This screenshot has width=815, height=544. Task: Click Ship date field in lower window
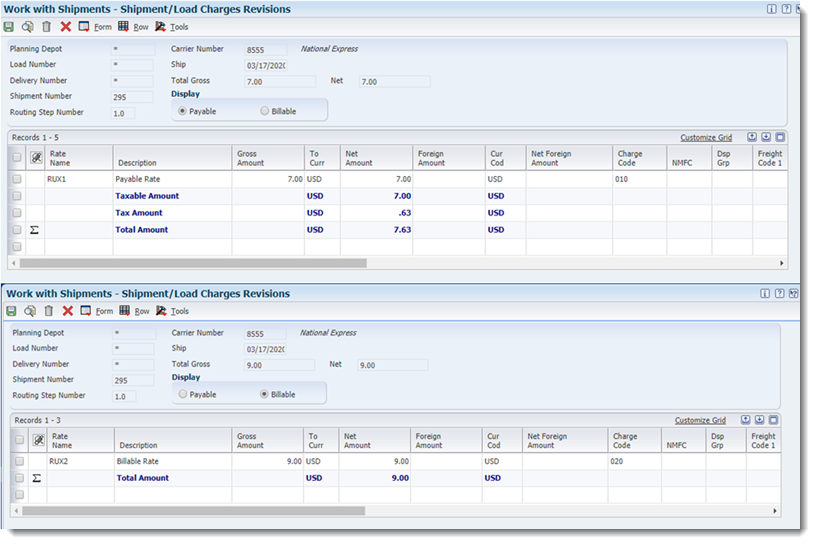[x=266, y=349]
